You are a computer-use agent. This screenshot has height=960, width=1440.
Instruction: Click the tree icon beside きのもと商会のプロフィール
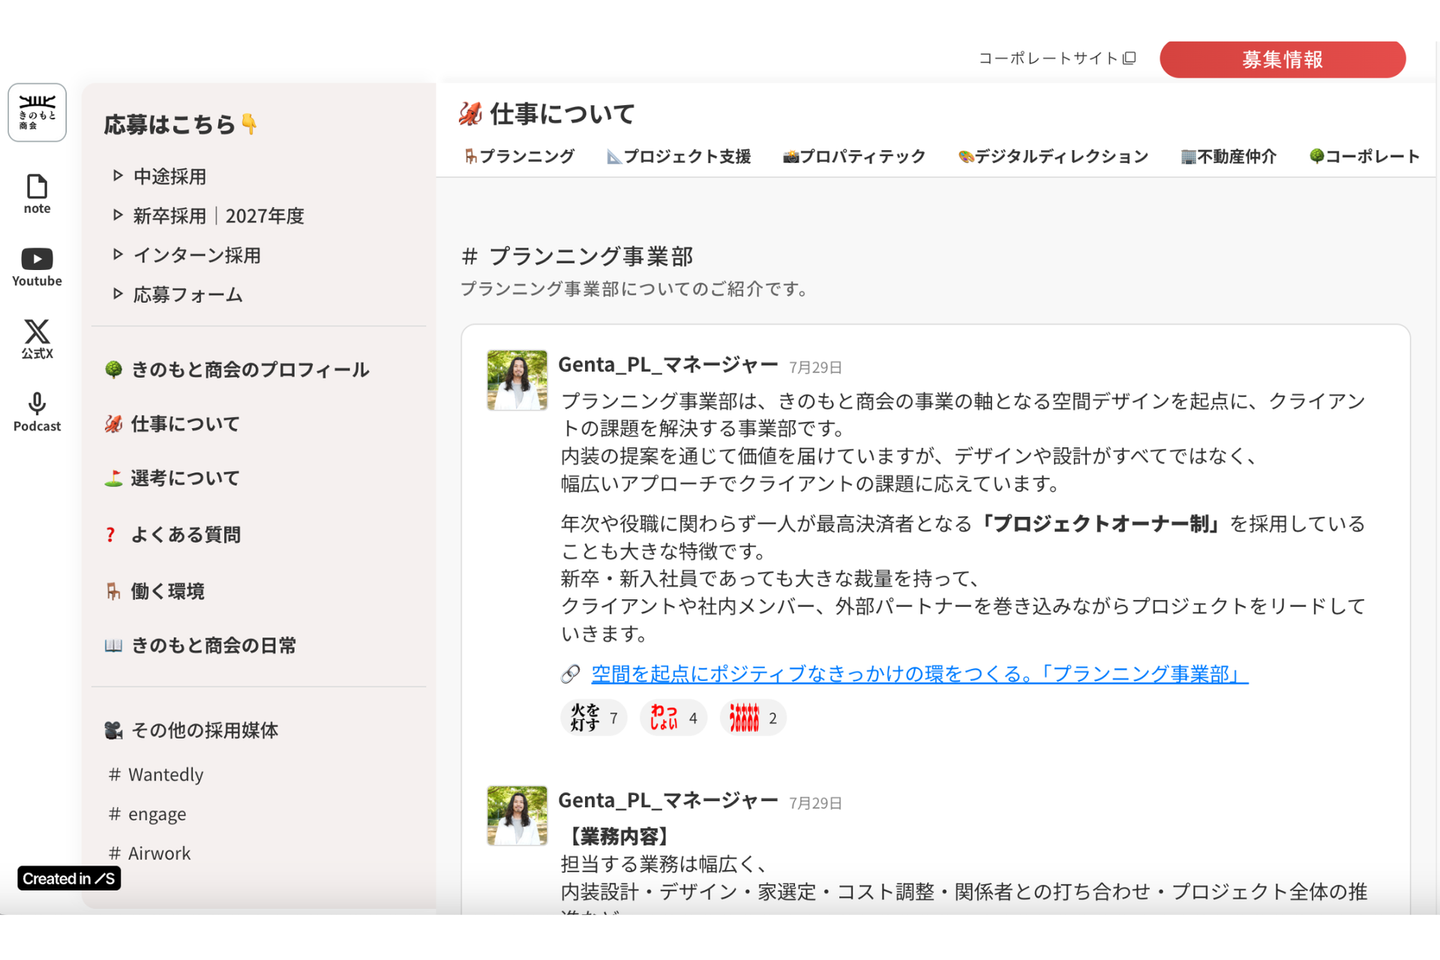114,370
